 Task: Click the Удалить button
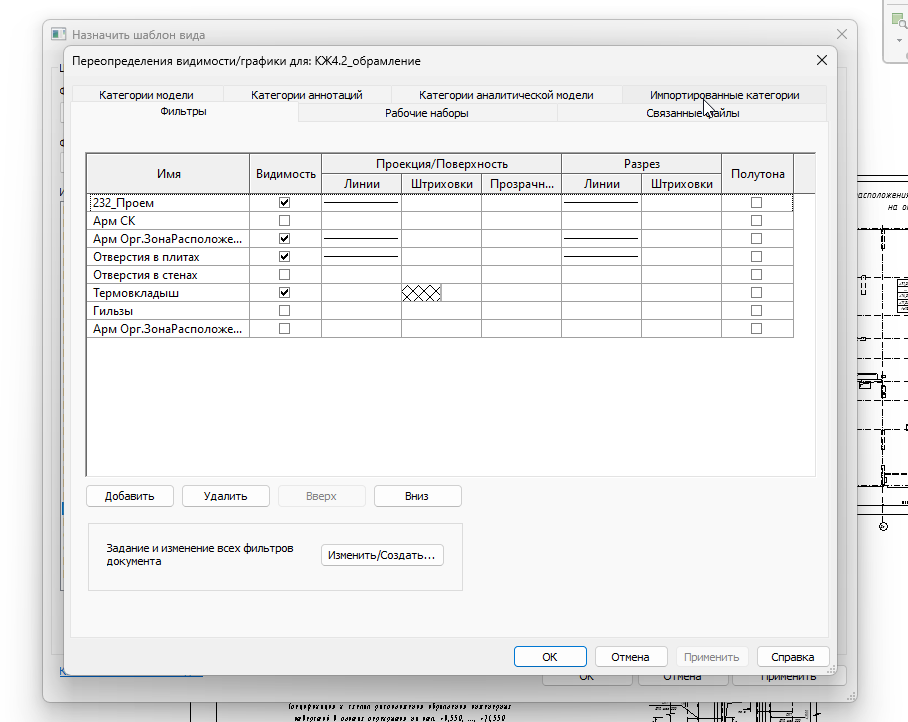coord(226,496)
